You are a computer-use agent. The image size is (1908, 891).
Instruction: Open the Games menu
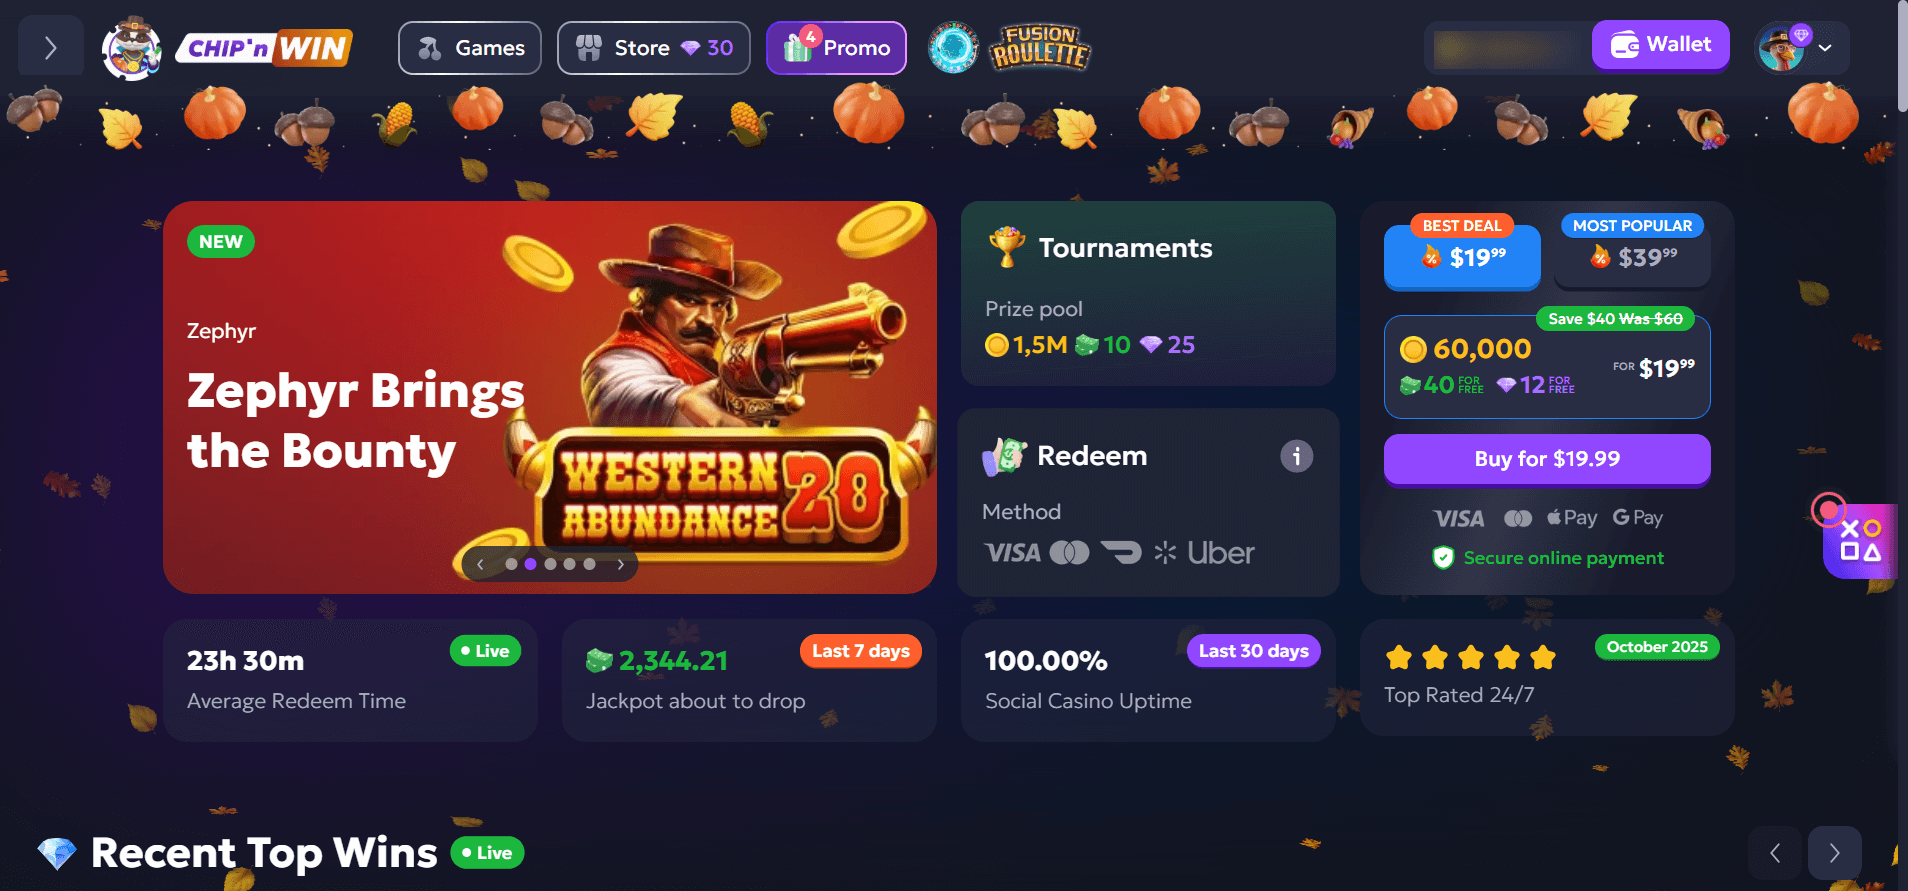(470, 48)
